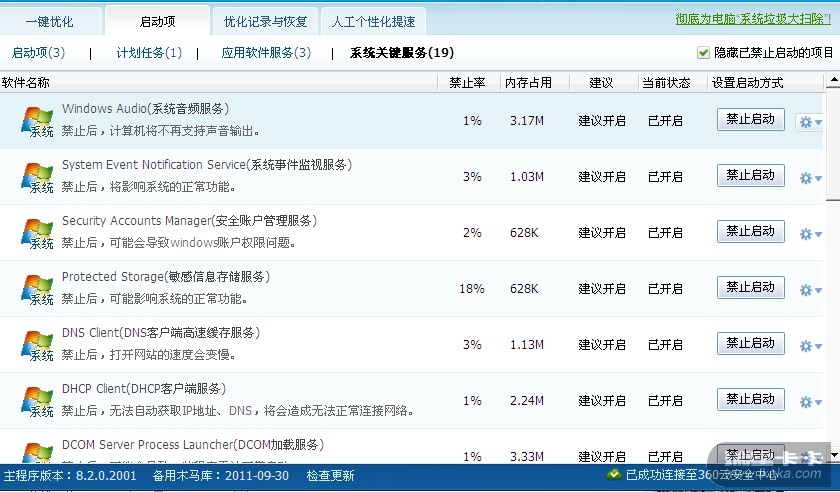Click 检查更新 in the status bar
Screen dimensions: 840x492
[330, 475]
